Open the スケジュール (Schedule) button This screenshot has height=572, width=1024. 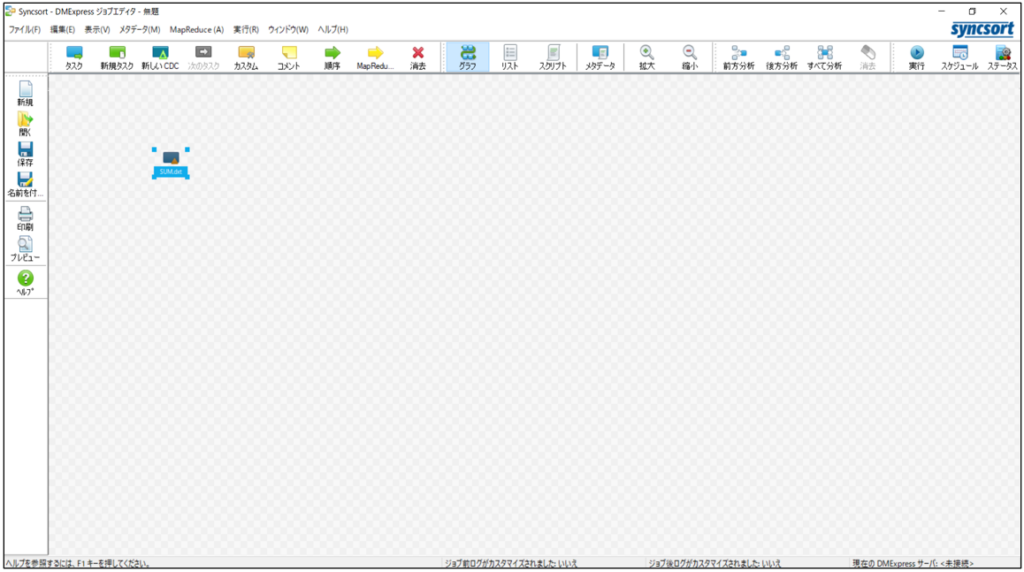coord(960,57)
